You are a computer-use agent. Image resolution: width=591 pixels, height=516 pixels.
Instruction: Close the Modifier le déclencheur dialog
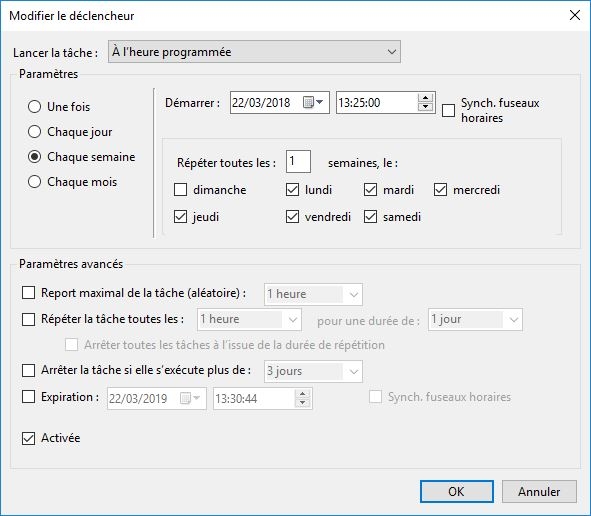(x=575, y=15)
